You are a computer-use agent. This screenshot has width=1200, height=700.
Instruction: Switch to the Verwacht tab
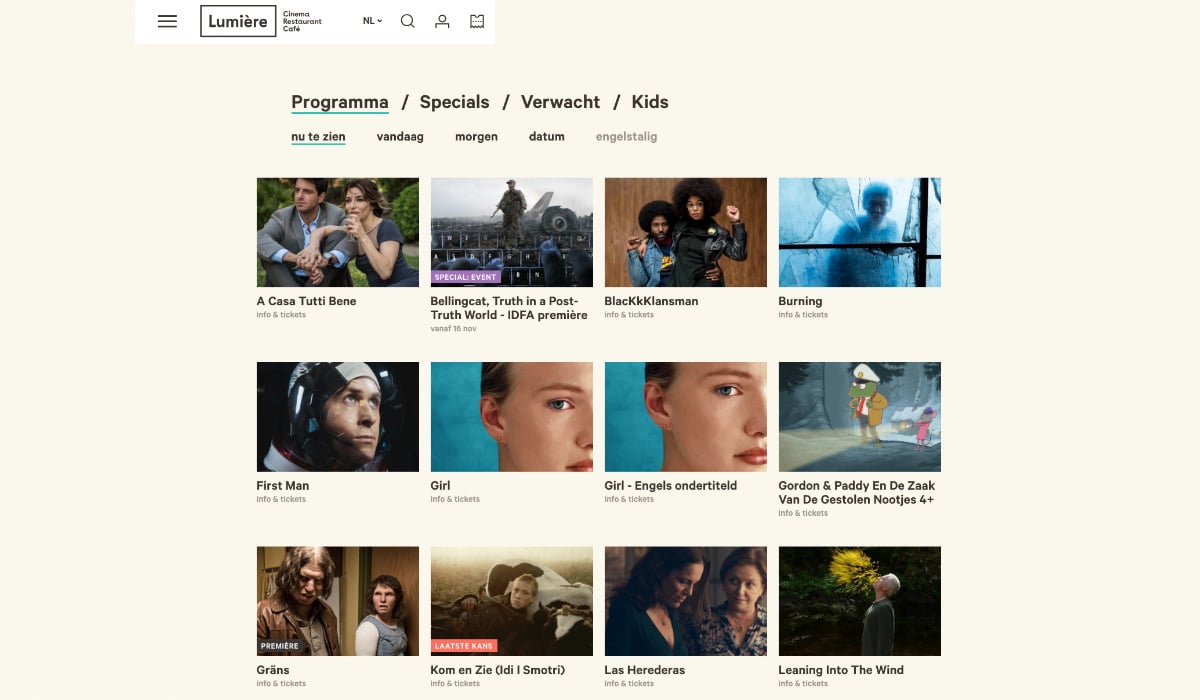click(561, 102)
